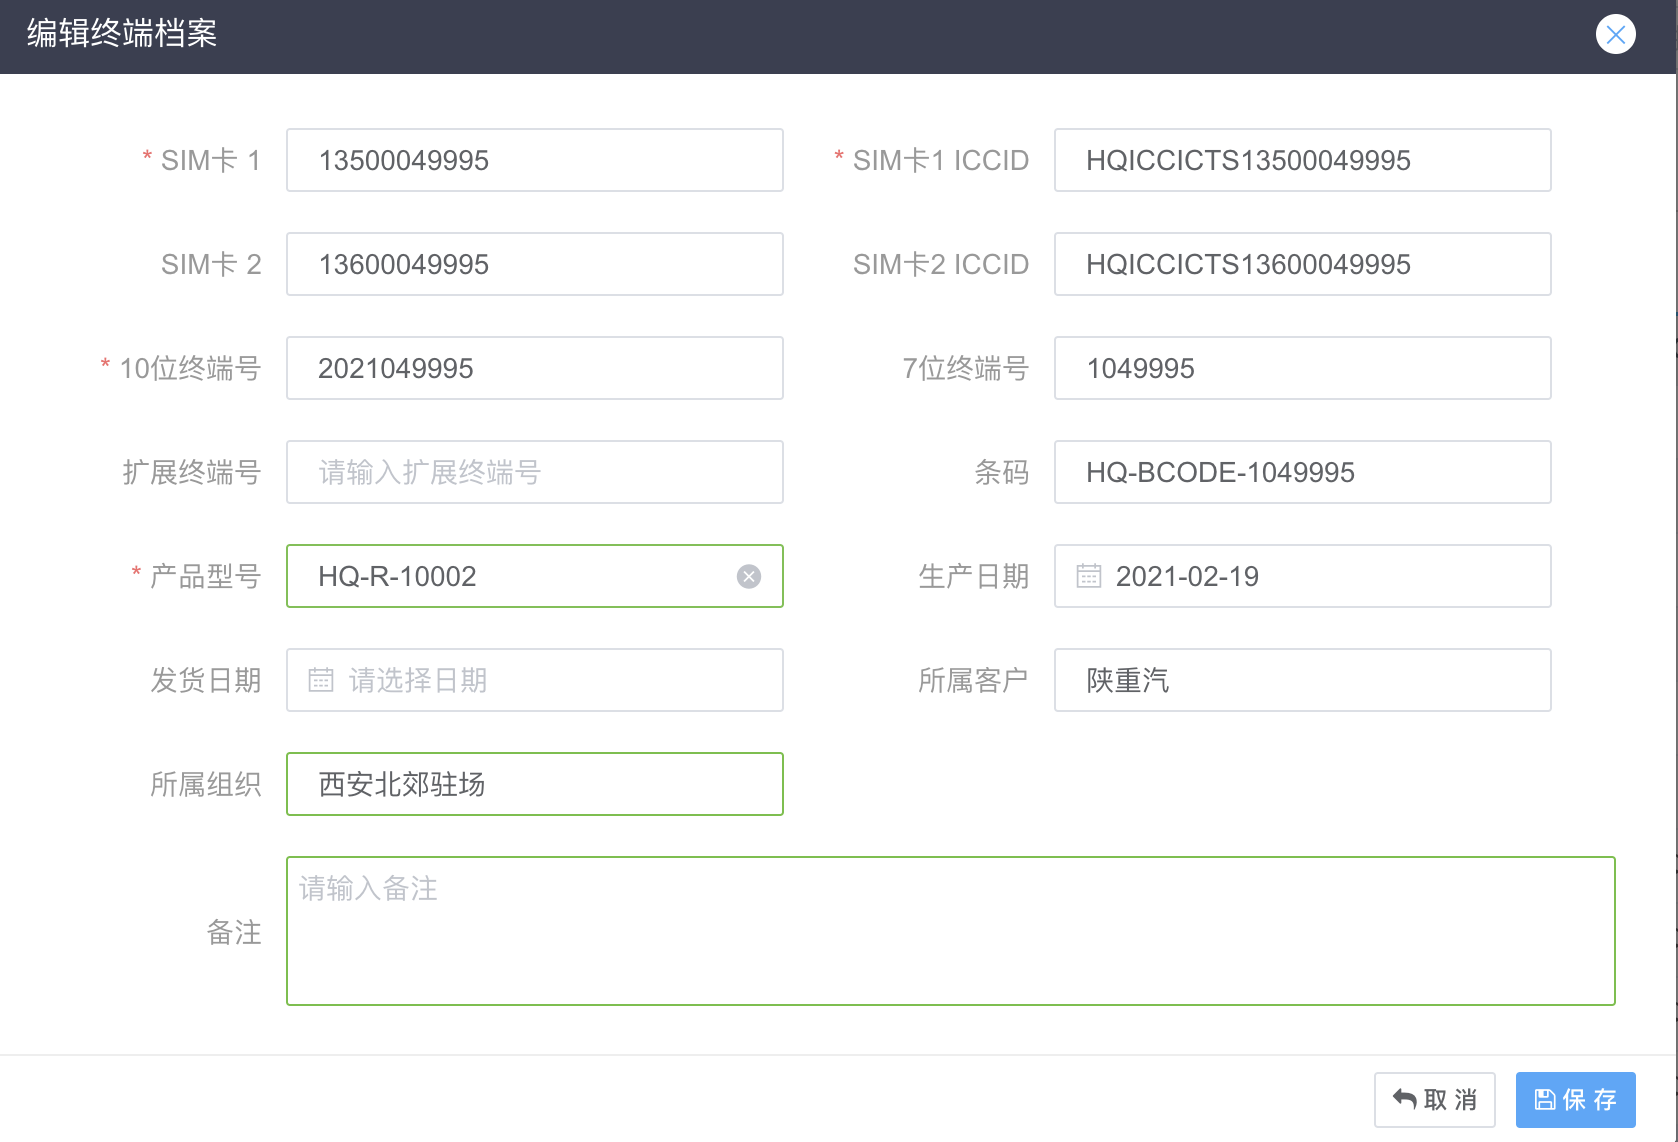Click the 7位终端号 label
Screen dimensions: 1678x1142
coord(965,368)
